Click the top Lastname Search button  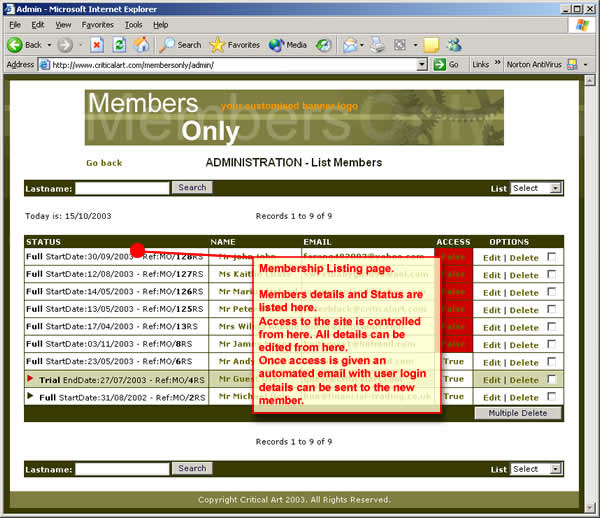pos(192,187)
